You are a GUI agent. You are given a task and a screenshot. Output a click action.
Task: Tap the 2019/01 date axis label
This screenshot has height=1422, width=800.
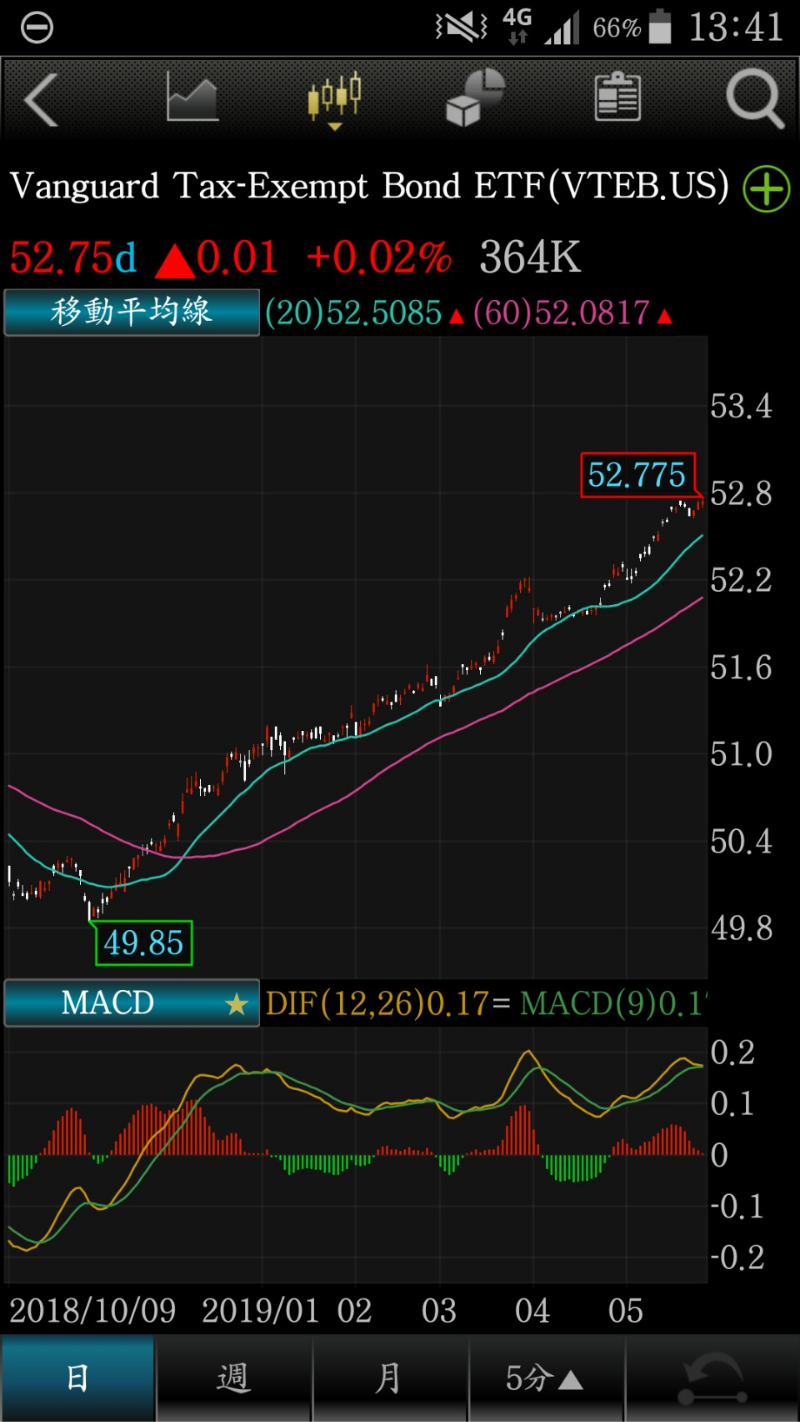pos(260,1310)
